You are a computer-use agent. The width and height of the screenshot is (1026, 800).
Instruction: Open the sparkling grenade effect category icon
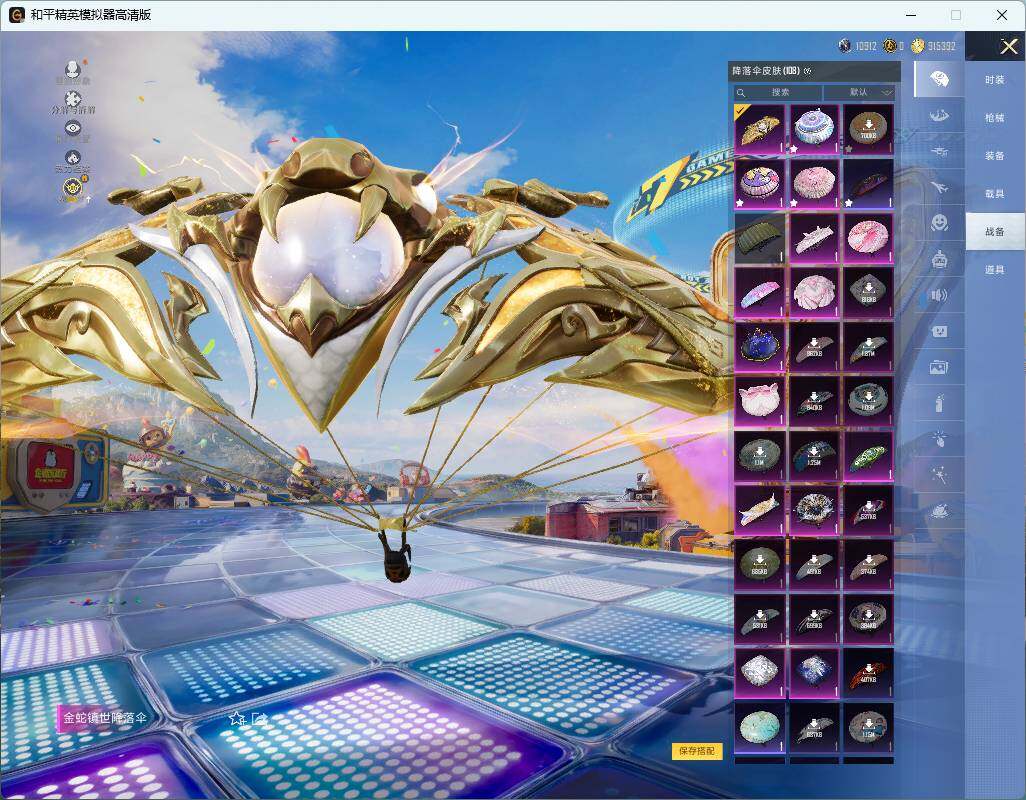pyautogui.click(x=939, y=440)
